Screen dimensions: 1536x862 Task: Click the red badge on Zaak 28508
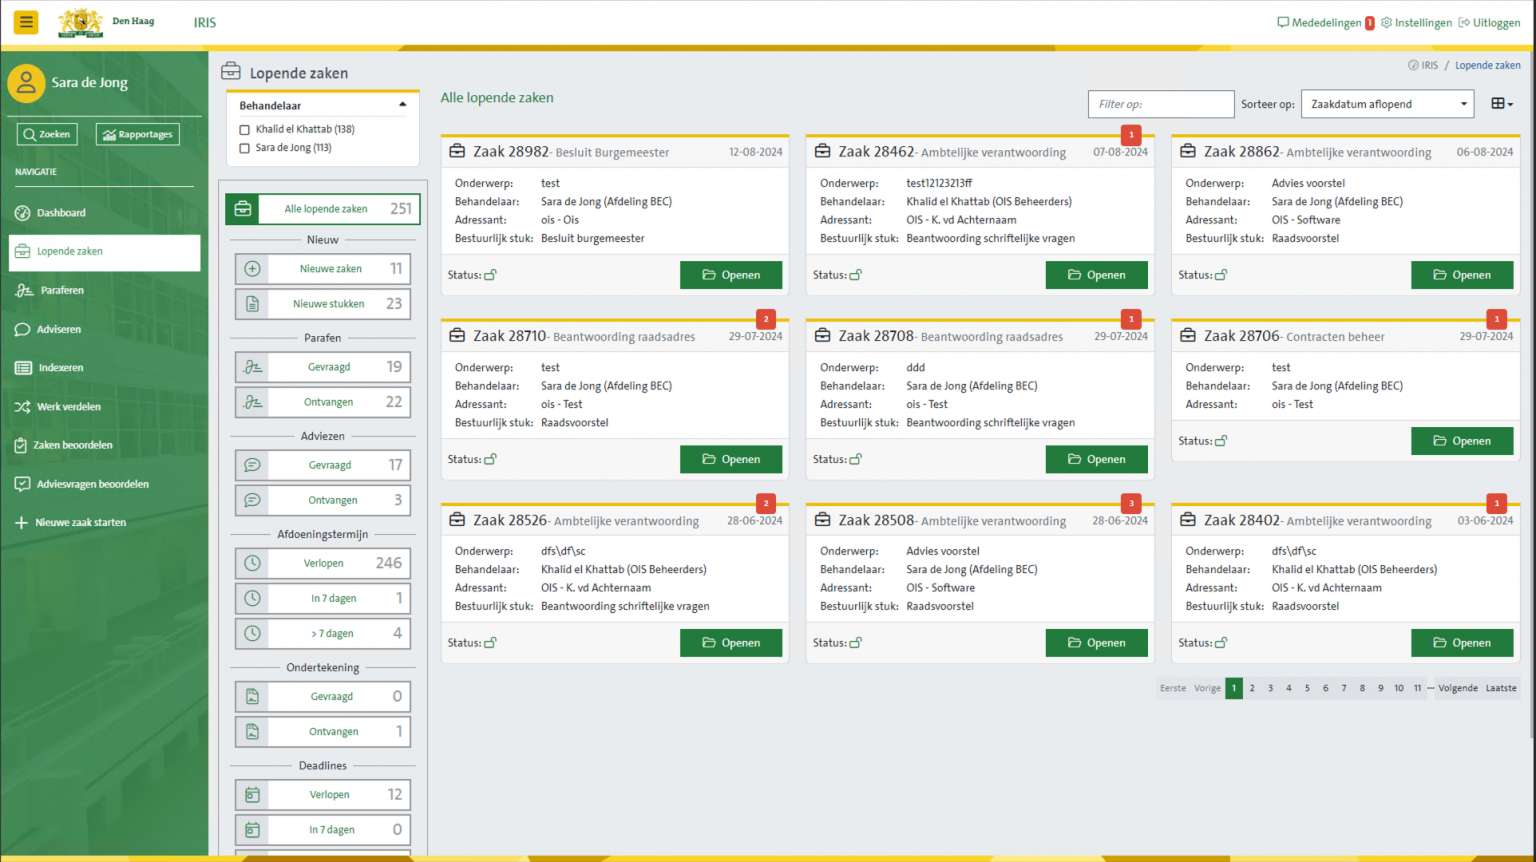1131,503
